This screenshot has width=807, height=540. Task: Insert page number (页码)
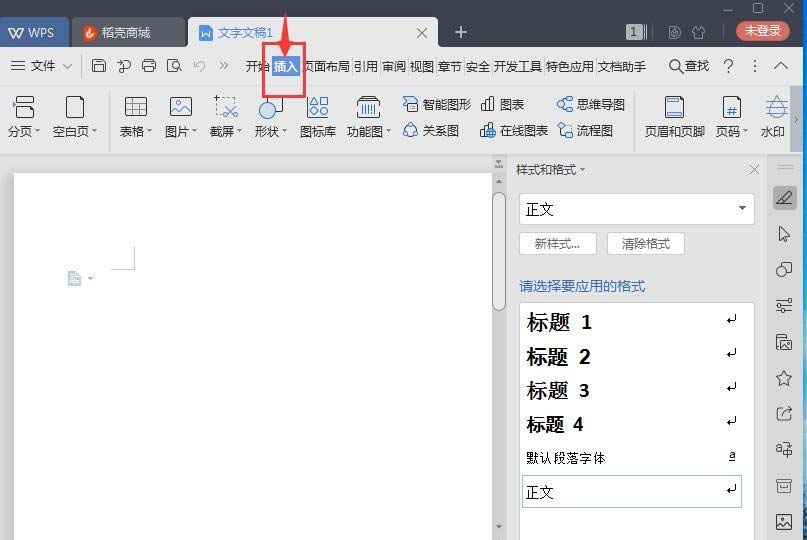(731, 117)
